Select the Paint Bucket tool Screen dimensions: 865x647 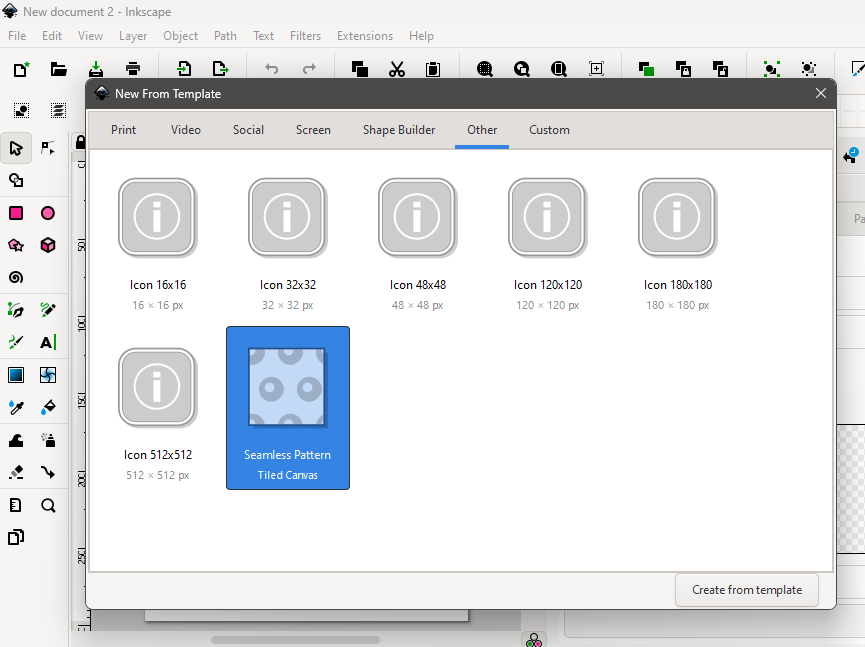coord(48,408)
